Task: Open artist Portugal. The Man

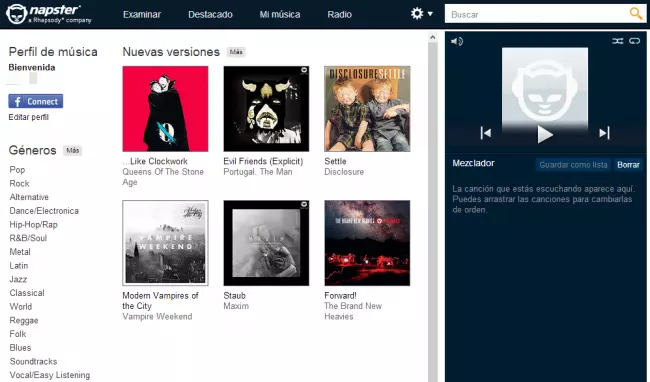Action: tap(258, 172)
